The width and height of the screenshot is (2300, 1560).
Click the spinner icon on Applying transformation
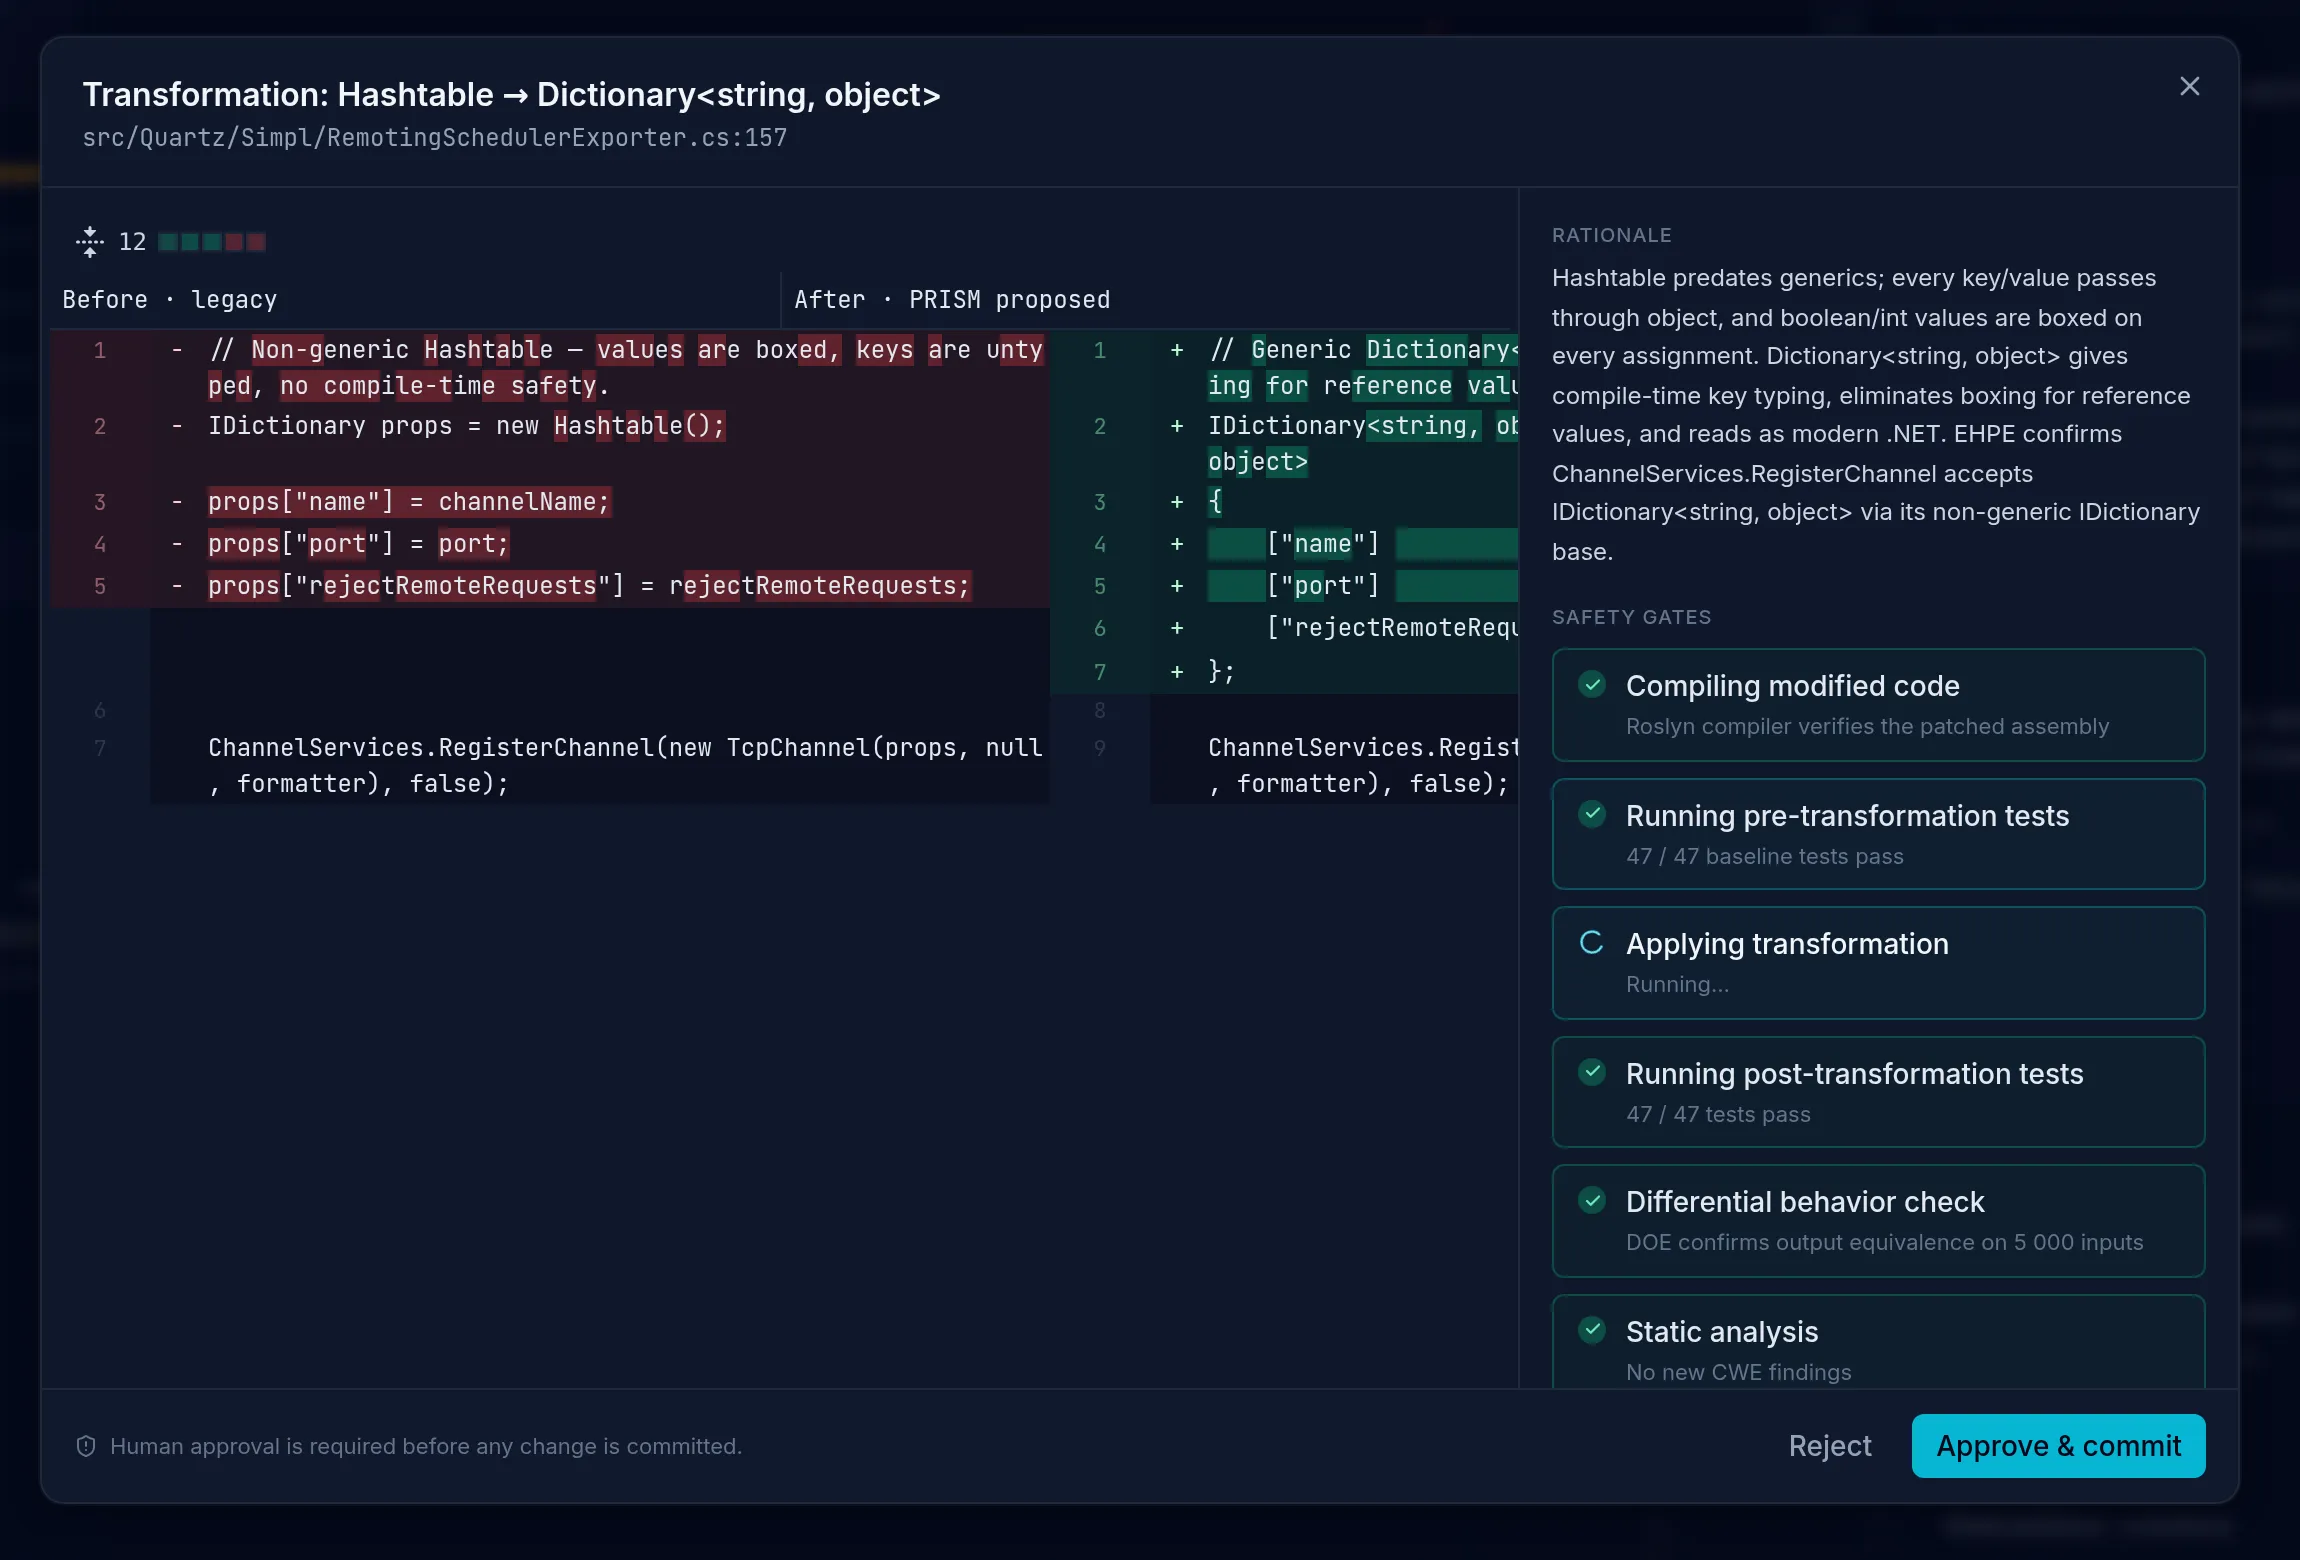pyautogui.click(x=1592, y=943)
